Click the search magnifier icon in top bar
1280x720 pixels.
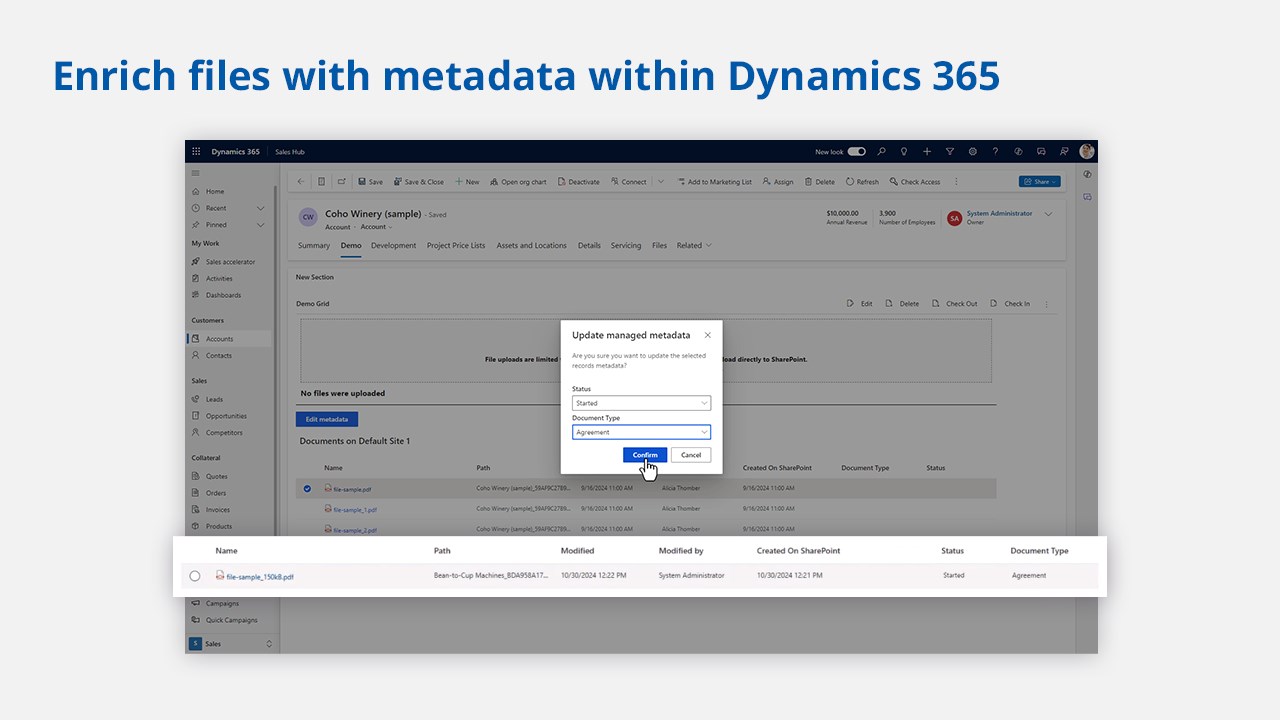pyautogui.click(x=881, y=152)
